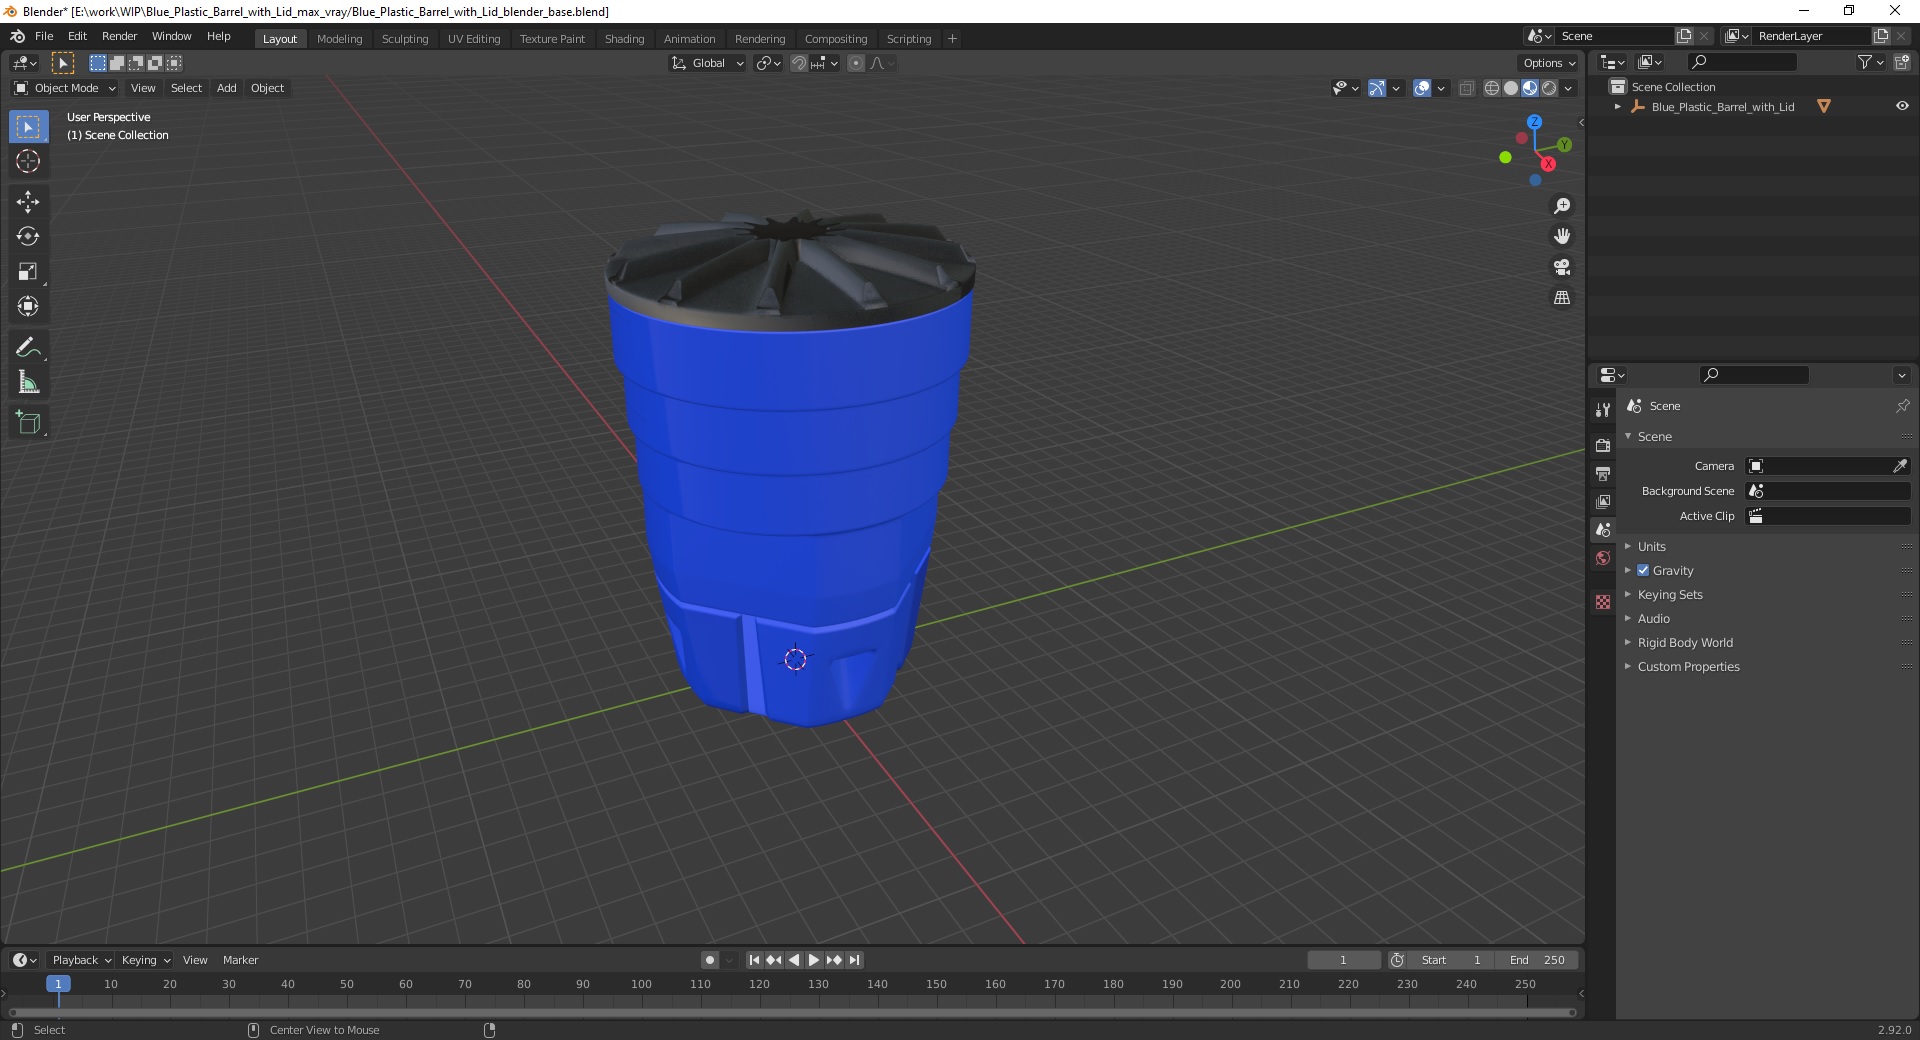Select the Measure ruler tool
This screenshot has width=1920, height=1040.
pyautogui.click(x=28, y=382)
